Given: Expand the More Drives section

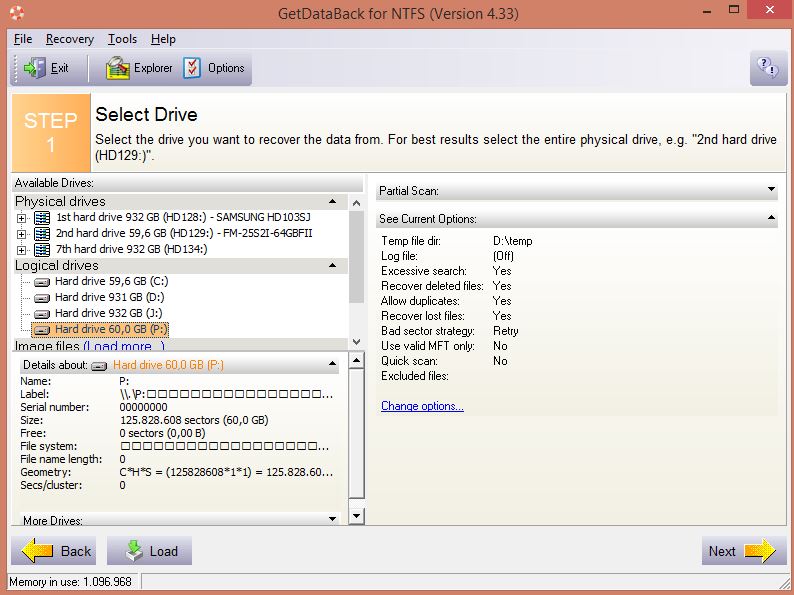Looking at the screenshot, I should tap(332, 519).
